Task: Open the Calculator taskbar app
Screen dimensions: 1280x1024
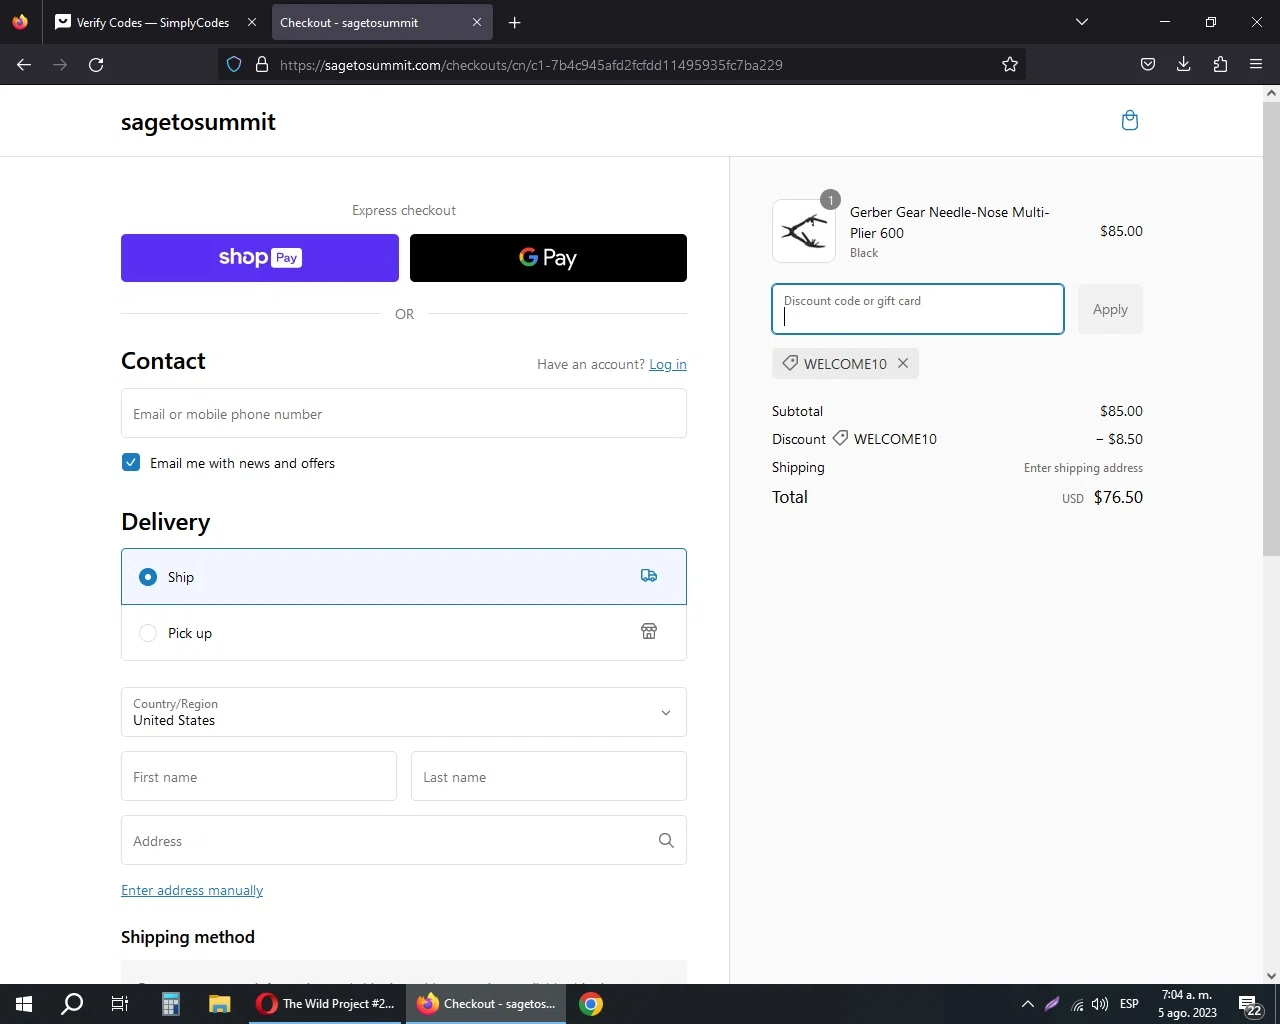Action: 171,1004
